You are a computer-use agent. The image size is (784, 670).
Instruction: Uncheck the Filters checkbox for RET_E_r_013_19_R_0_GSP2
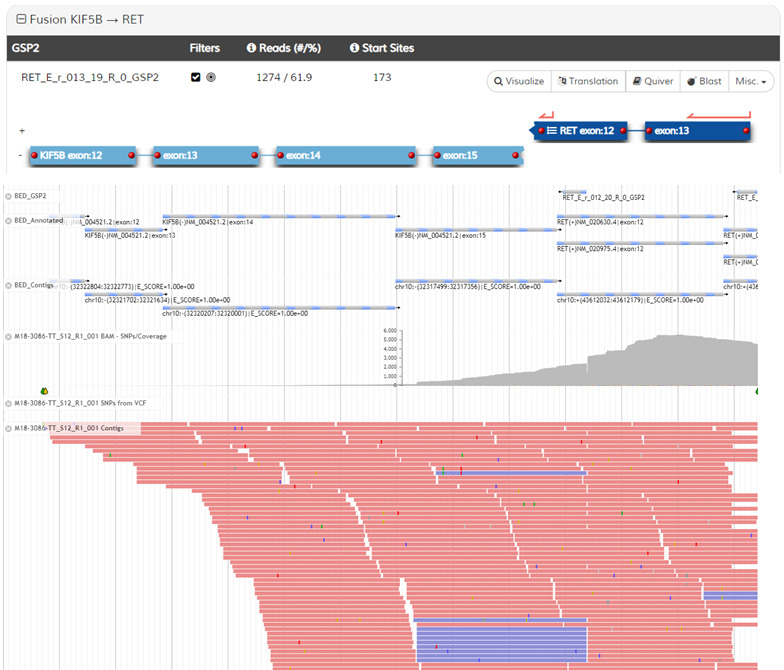[196, 77]
